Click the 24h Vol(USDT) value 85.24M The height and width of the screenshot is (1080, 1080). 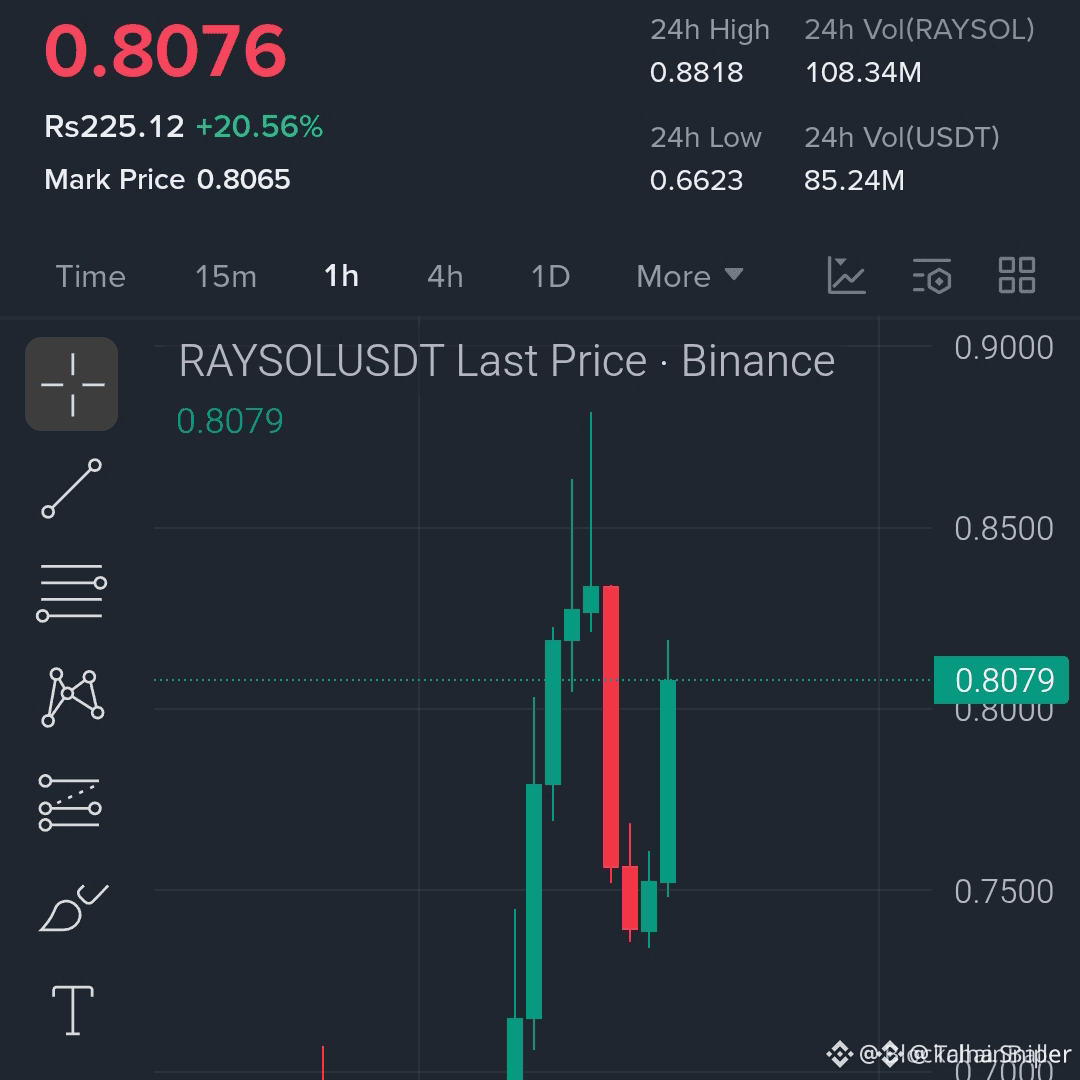click(854, 180)
